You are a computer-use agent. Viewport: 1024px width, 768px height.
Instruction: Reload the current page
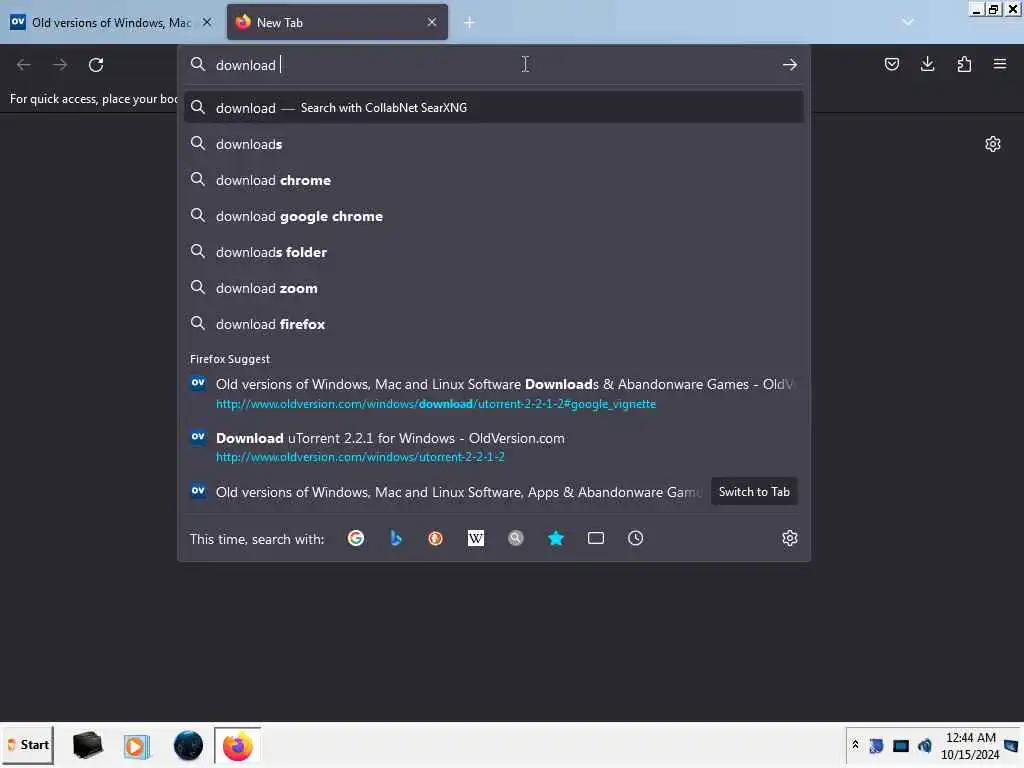click(96, 65)
